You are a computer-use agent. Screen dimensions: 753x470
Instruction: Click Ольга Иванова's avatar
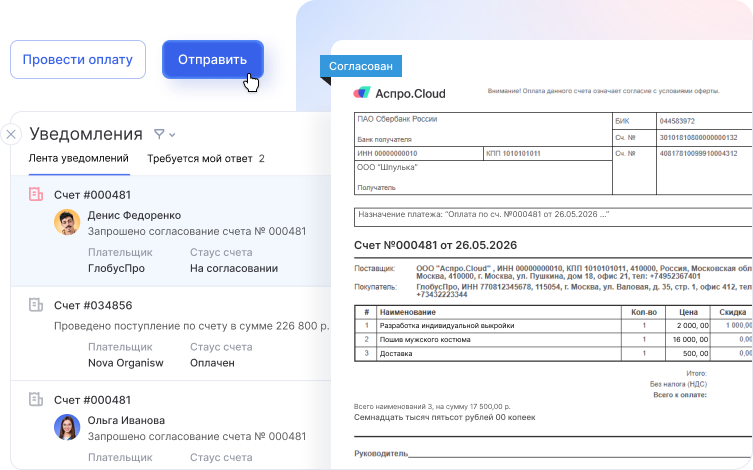[67, 428]
